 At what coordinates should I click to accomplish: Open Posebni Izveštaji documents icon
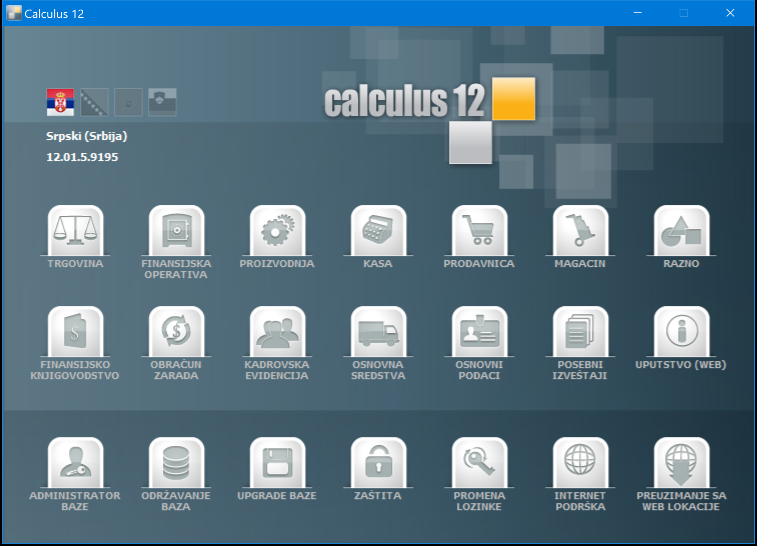point(580,332)
